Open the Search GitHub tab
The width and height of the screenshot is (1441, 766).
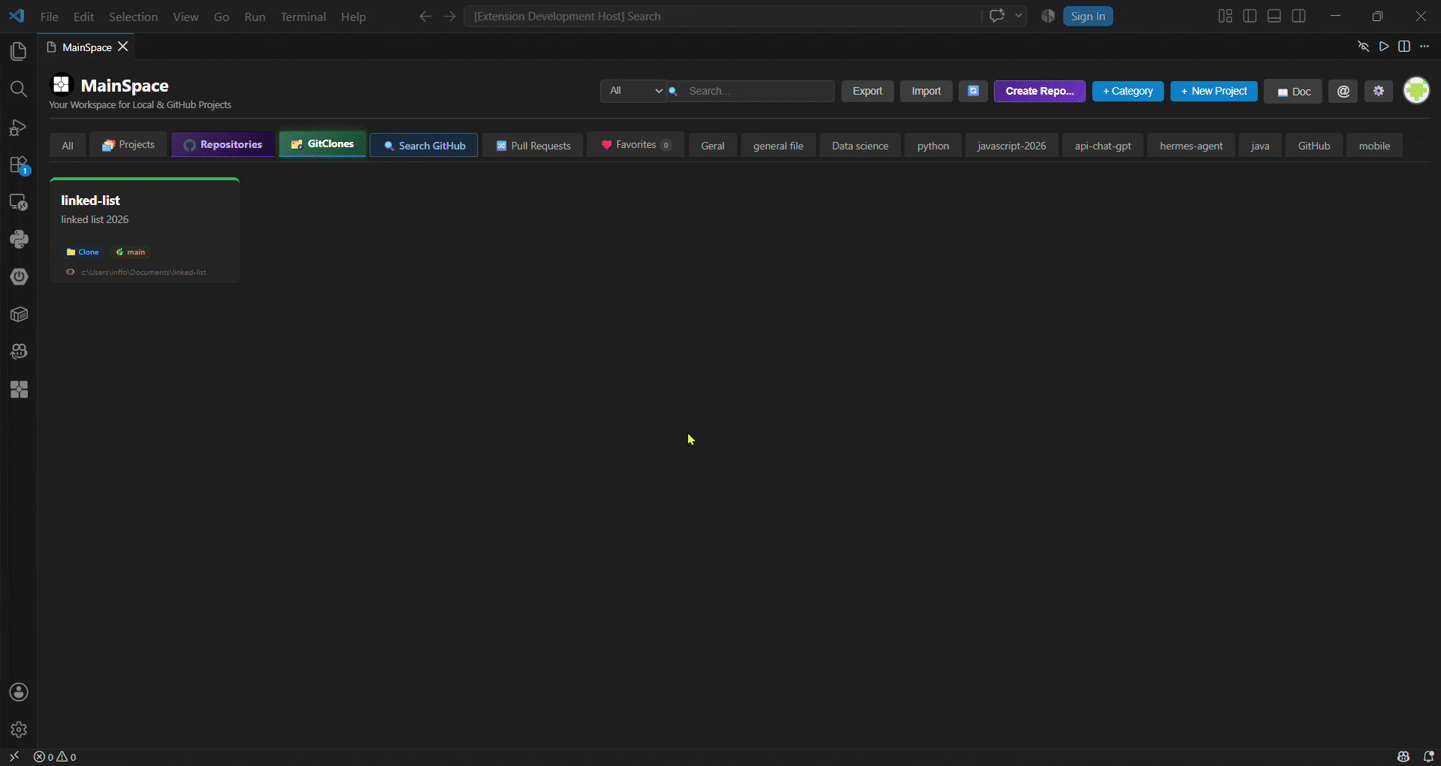tap(424, 146)
